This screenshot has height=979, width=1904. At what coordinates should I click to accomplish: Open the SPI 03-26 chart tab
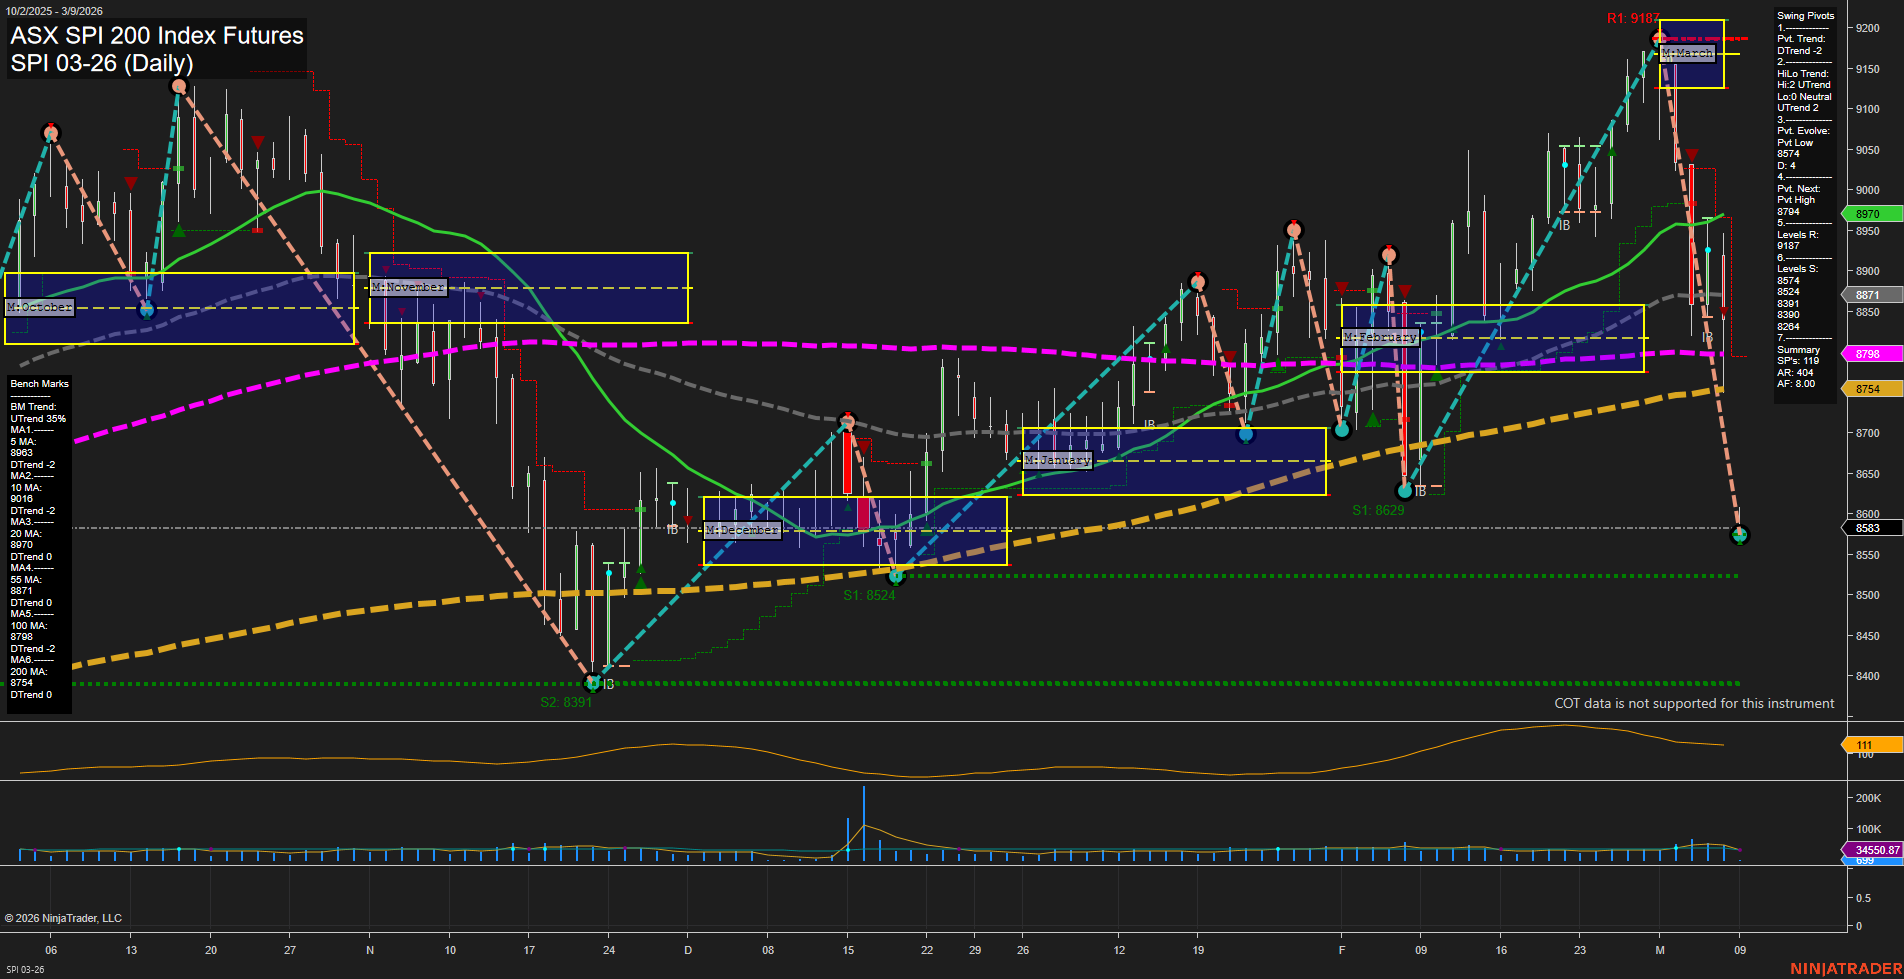[25, 969]
